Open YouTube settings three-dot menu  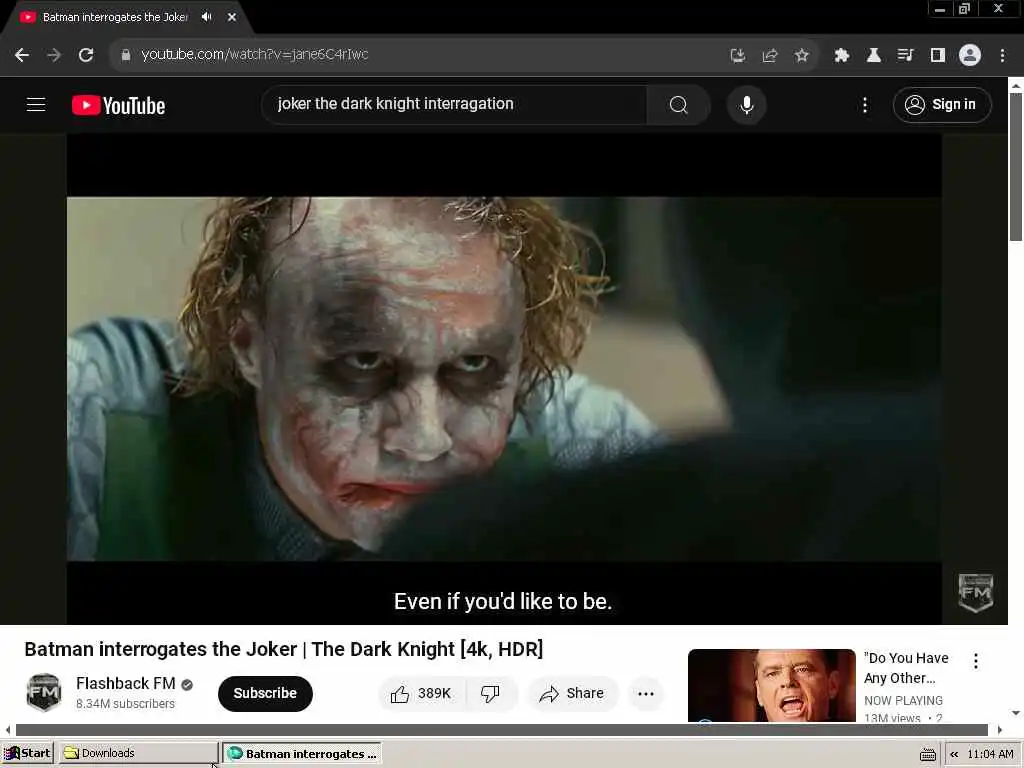(x=865, y=105)
